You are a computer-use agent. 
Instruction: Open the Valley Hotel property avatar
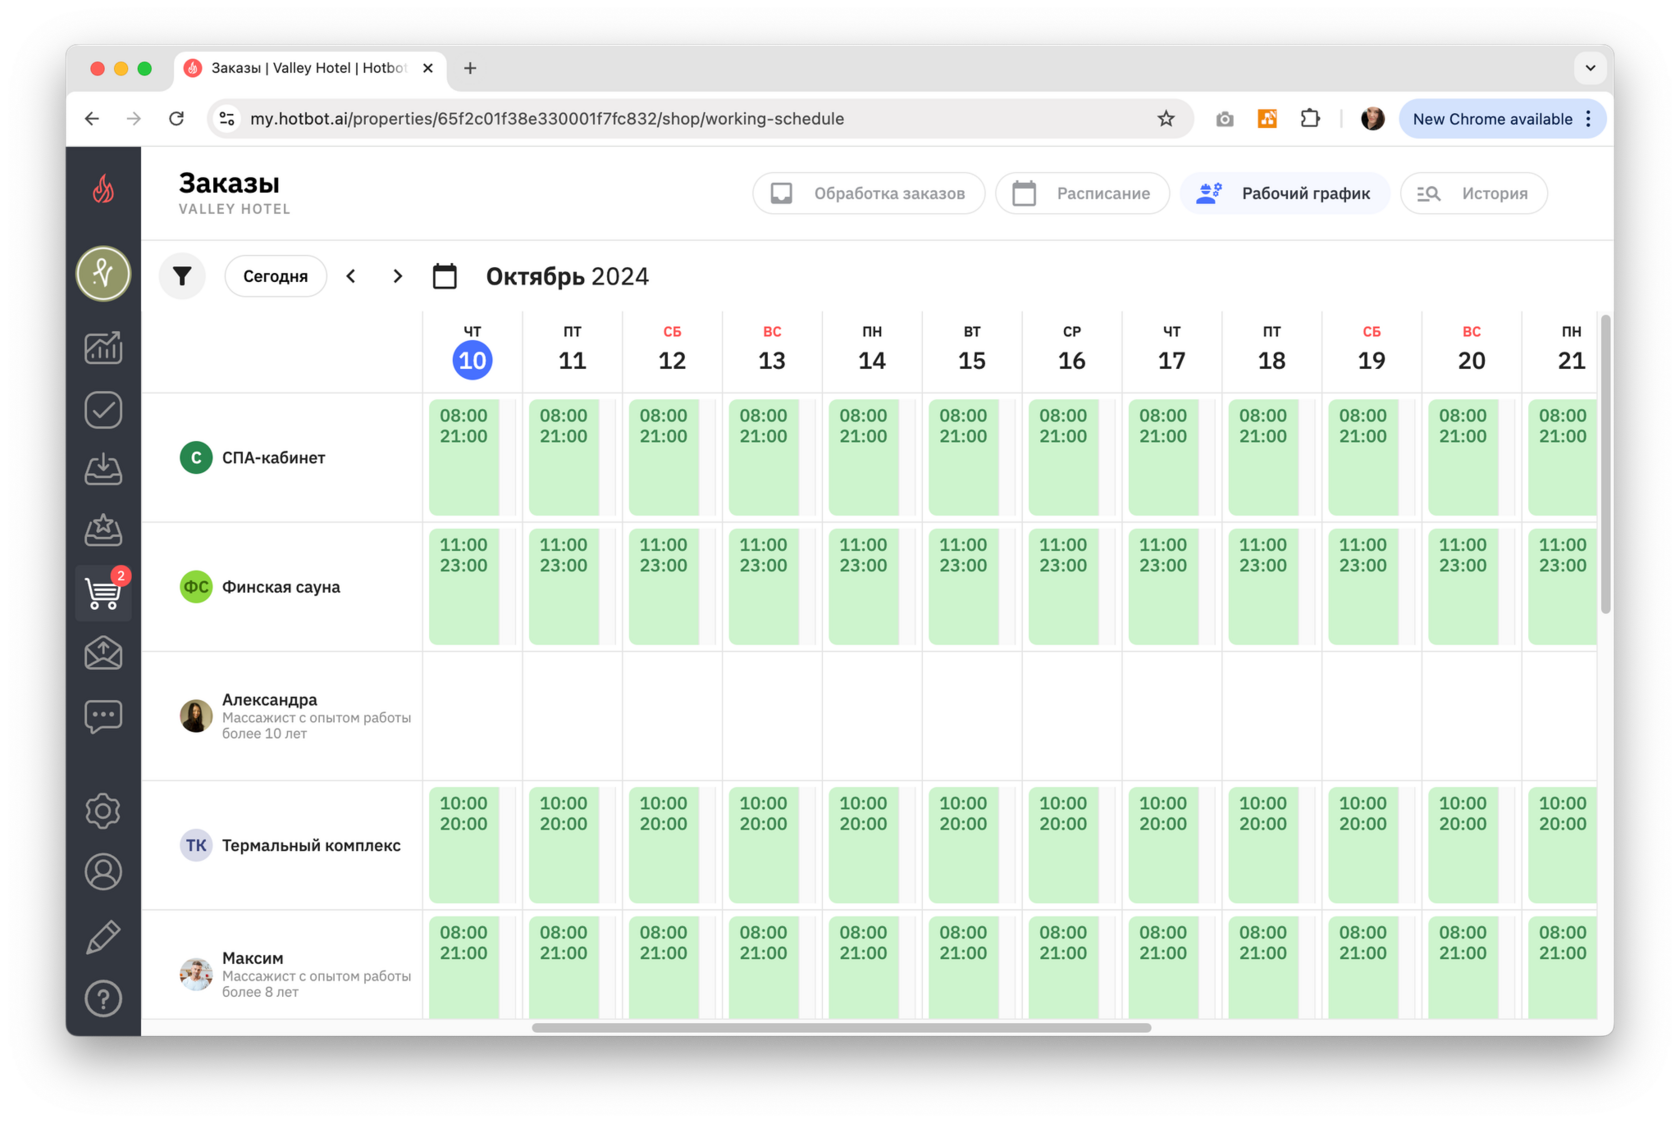[x=103, y=273]
